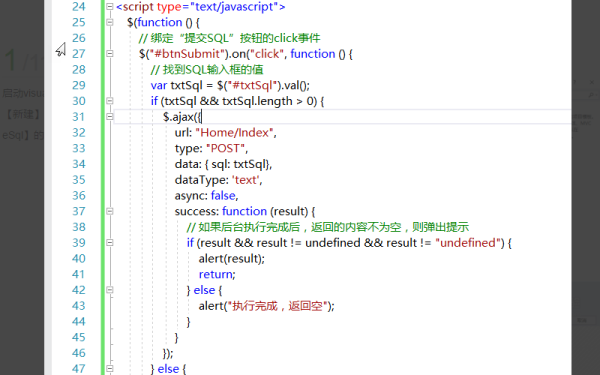The width and height of the screenshot is (600, 375).
Task: Click line number 32 in the gutter
Action: pos(79,133)
